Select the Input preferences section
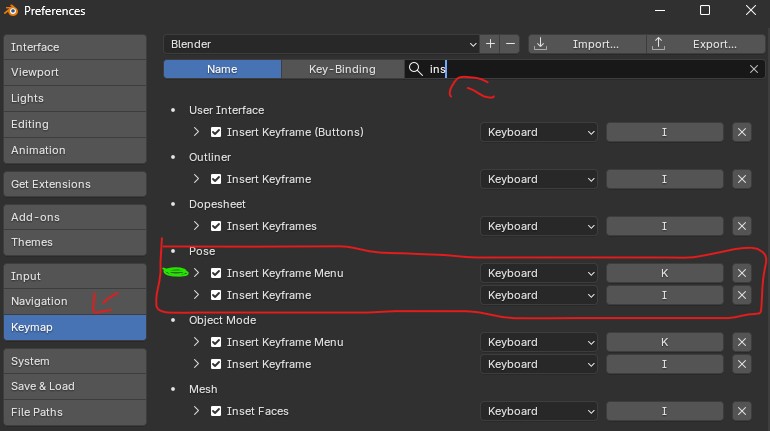Viewport: 770px width, 431px height. click(x=75, y=276)
